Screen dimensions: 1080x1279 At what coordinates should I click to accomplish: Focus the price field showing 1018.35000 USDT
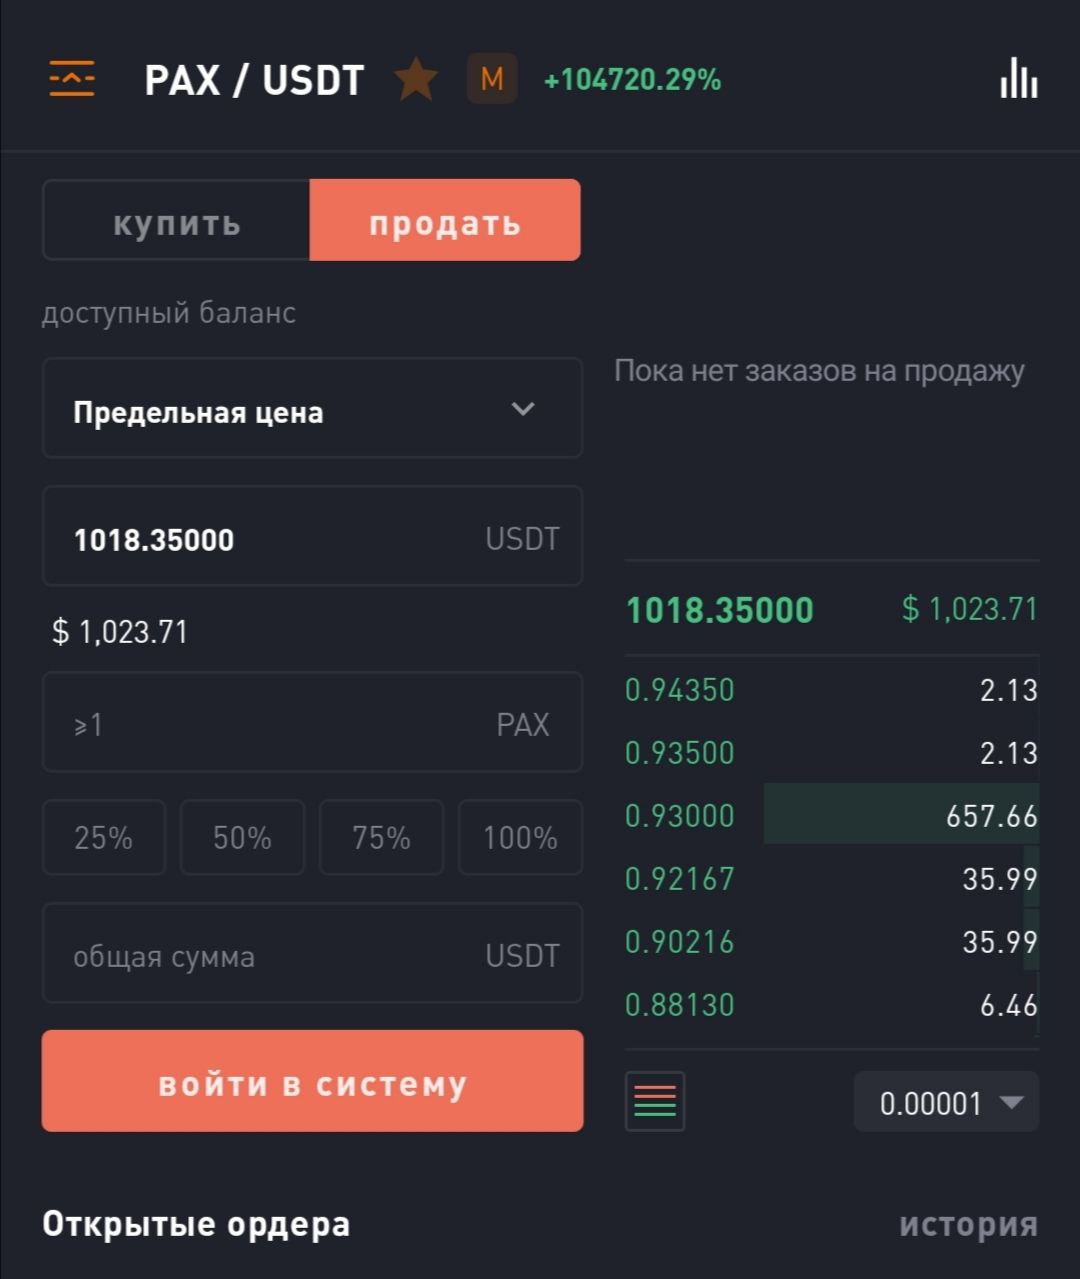(312, 536)
